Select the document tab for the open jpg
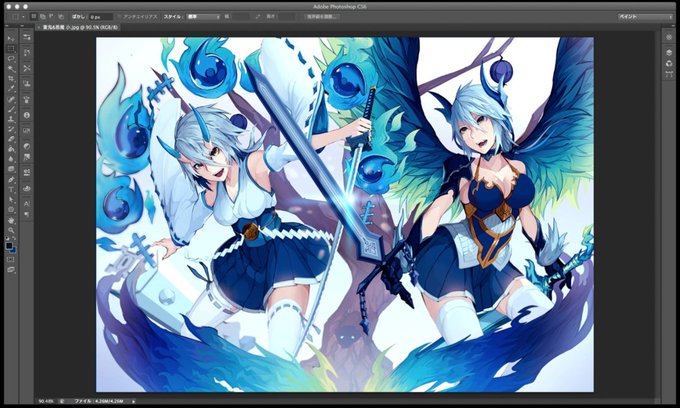Screen dimensions: 680x408 click(81, 27)
